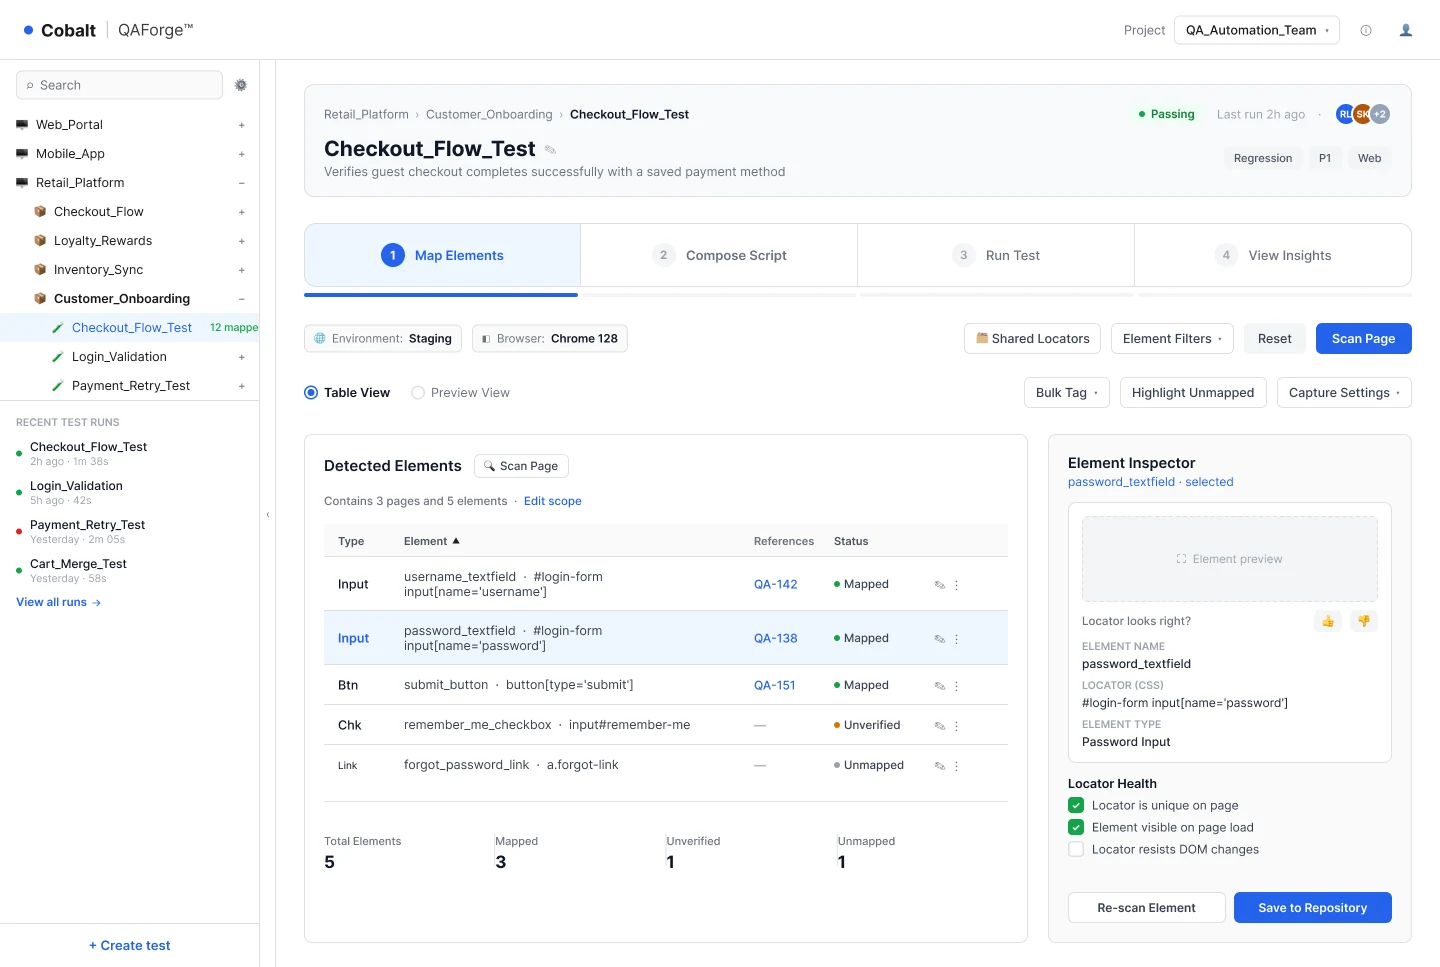Click the Edit scope link

(x=553, y=501)
